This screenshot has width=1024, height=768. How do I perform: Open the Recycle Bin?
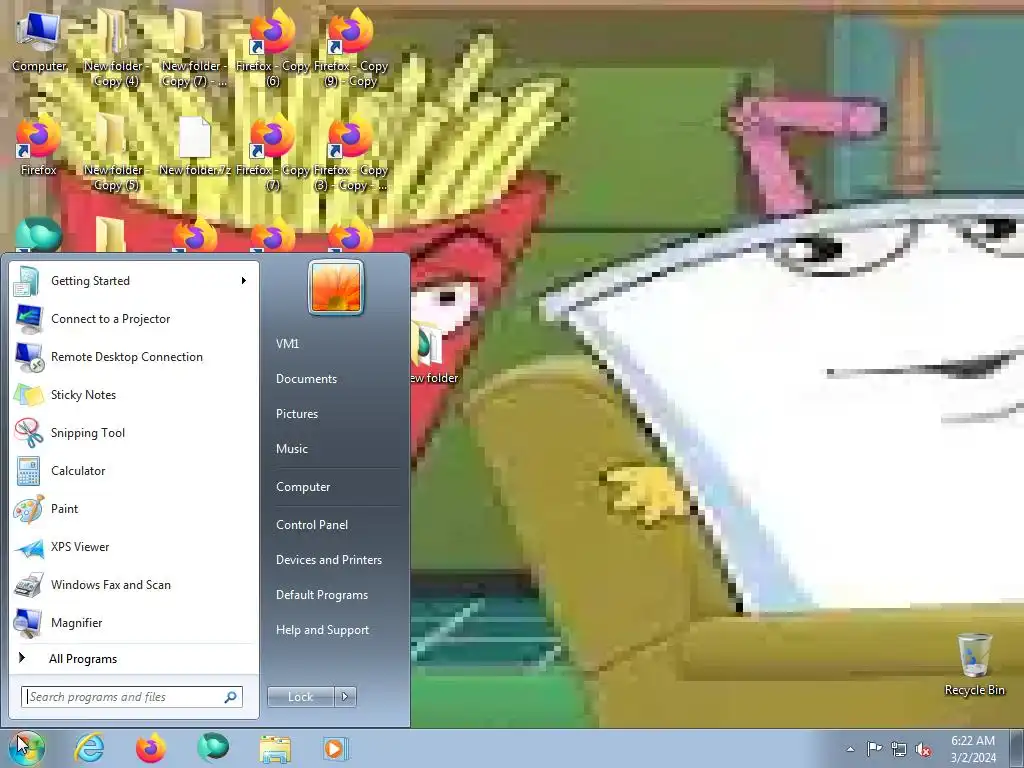click(974, 664)
